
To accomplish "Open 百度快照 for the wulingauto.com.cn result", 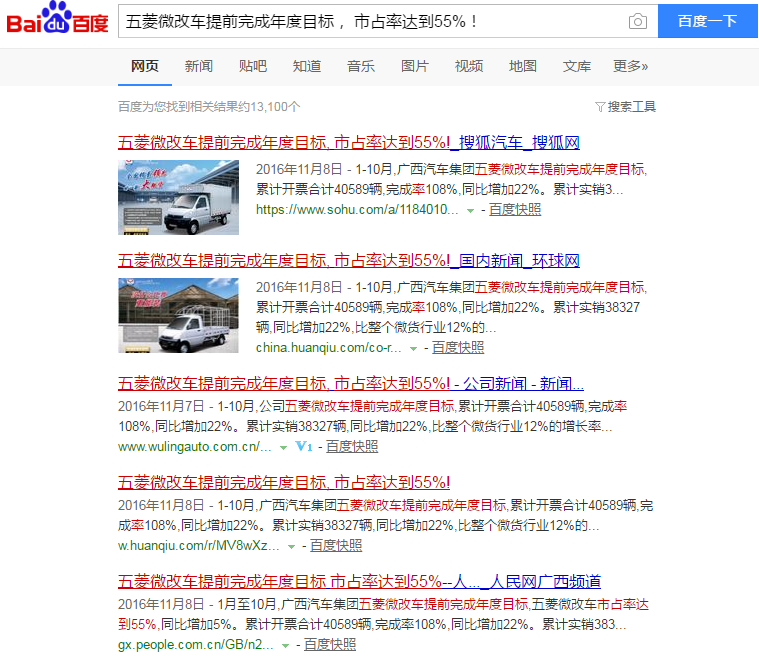I will (351, 446).
